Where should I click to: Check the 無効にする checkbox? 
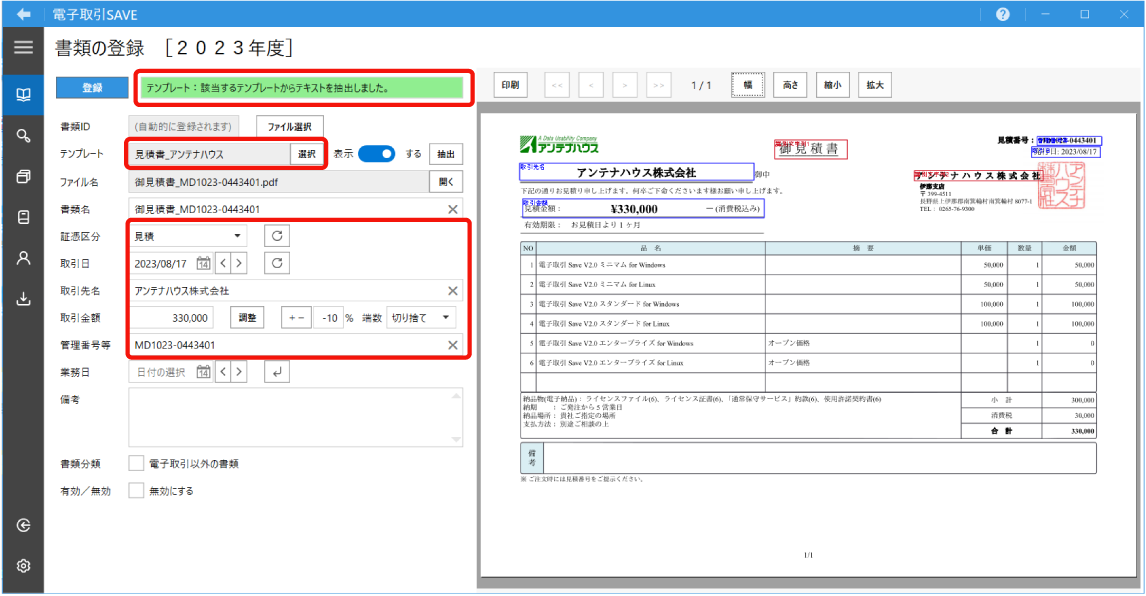coord(137,491)
